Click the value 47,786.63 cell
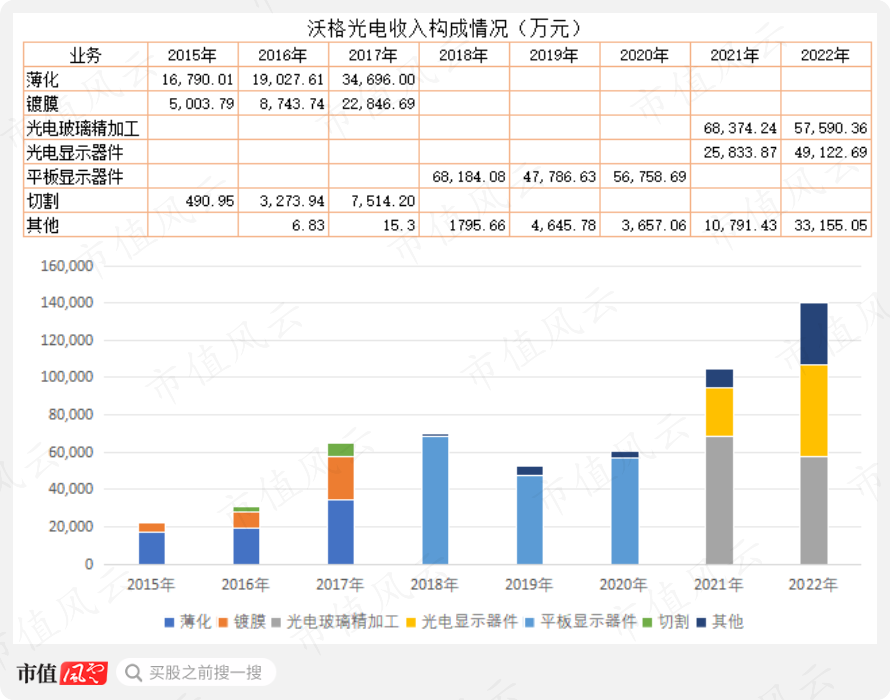 point(555,177)
